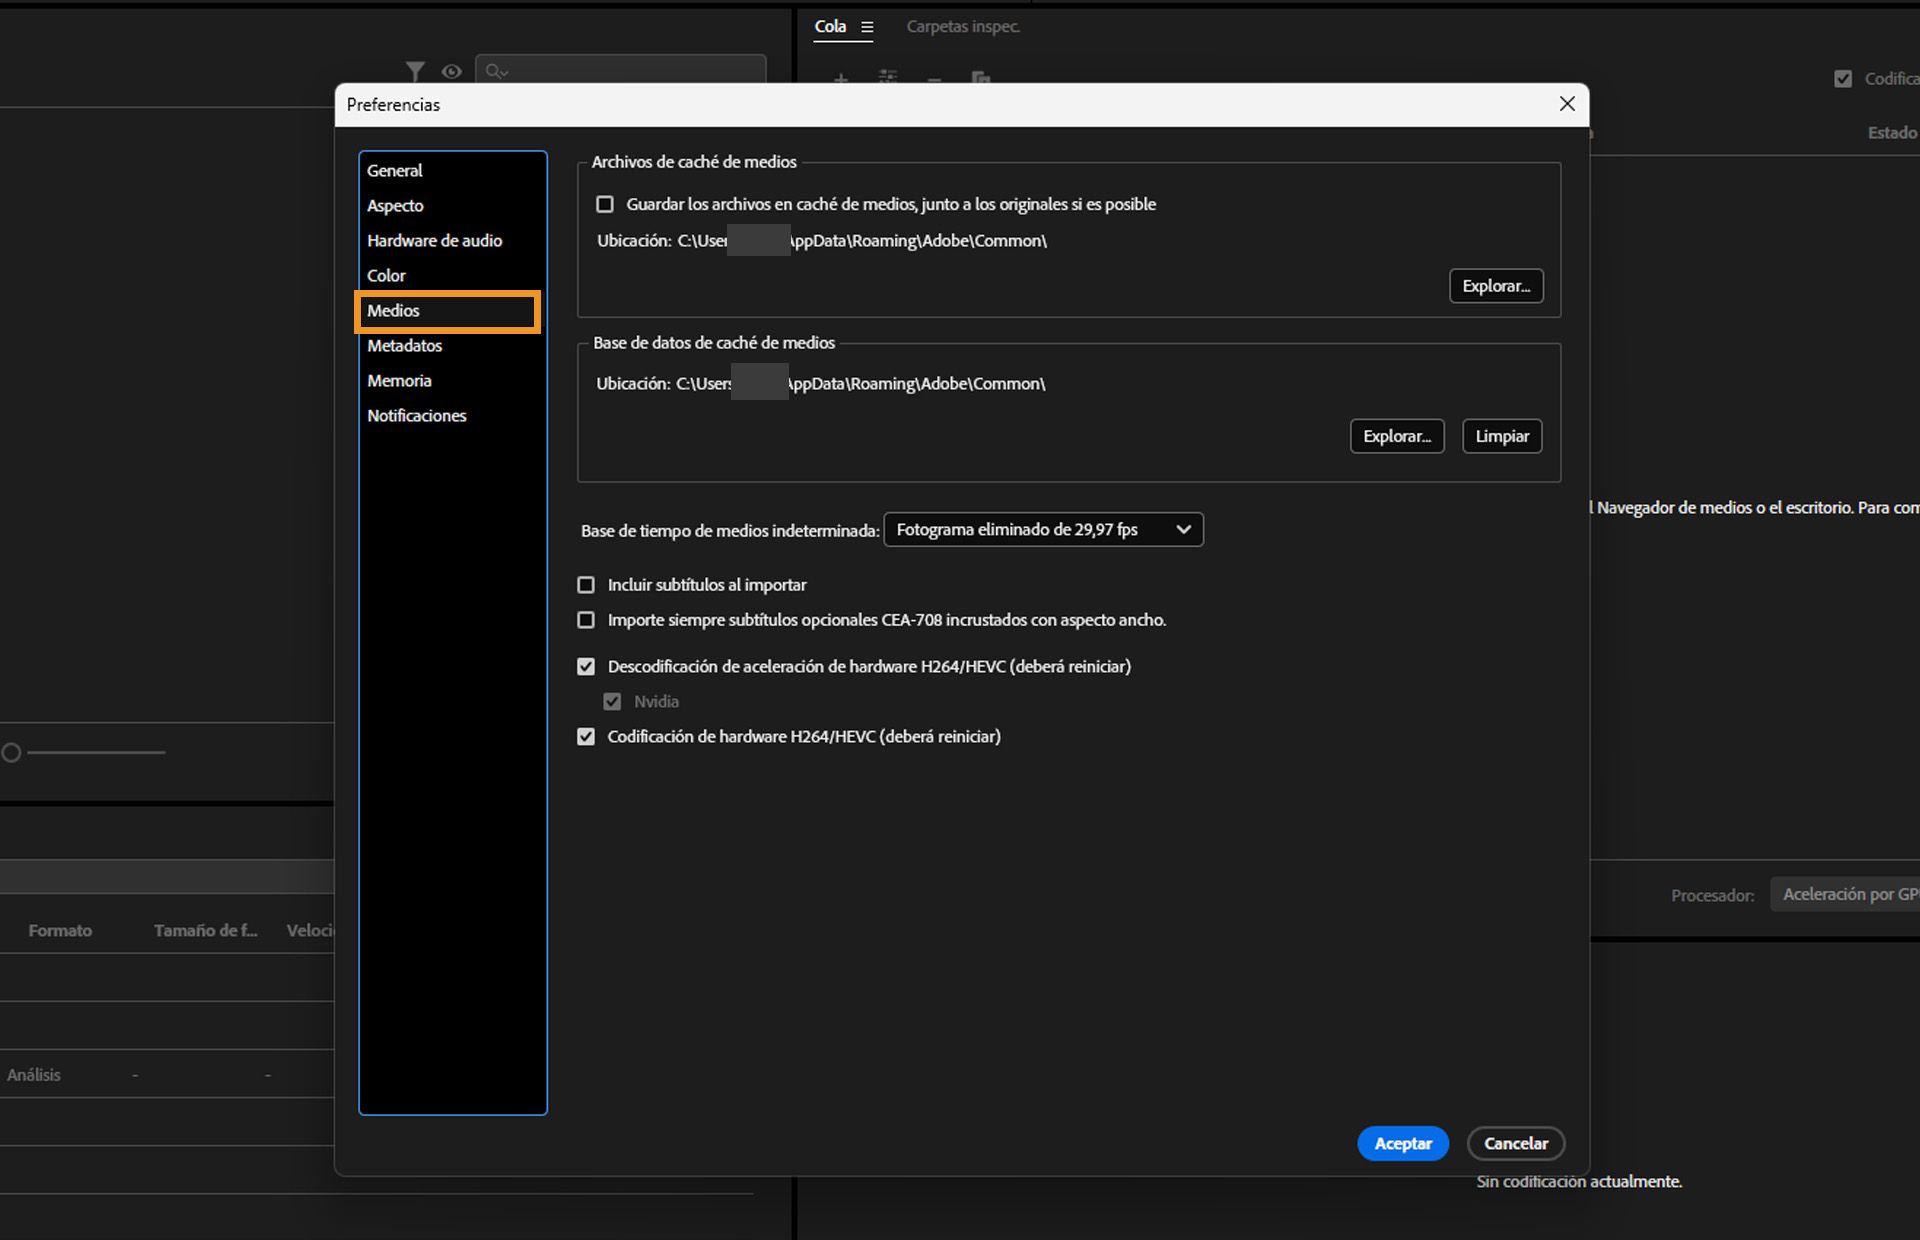Open the Cola panel hamburger menu
The height and width of the screenshot is (1240, 1920).
867,27
